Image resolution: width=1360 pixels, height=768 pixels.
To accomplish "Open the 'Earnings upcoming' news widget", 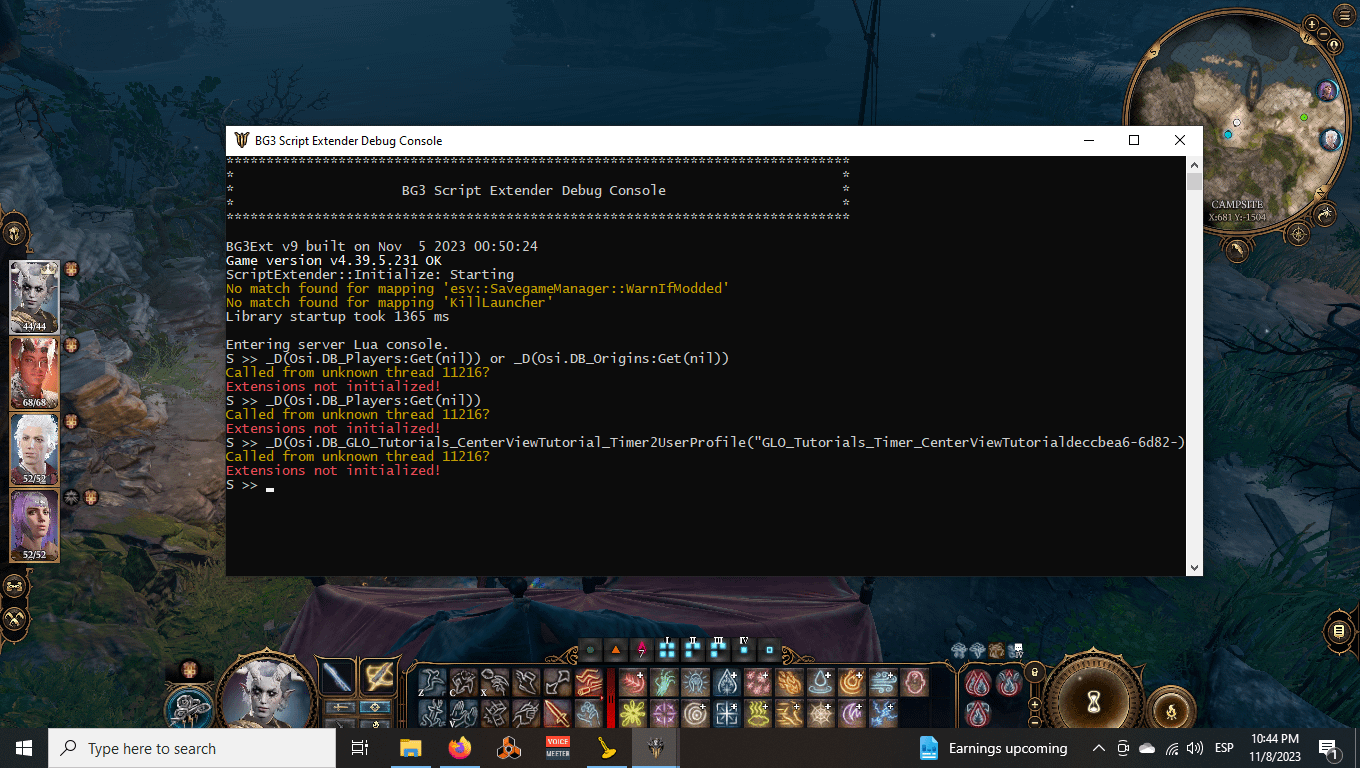I will (993, 748).
